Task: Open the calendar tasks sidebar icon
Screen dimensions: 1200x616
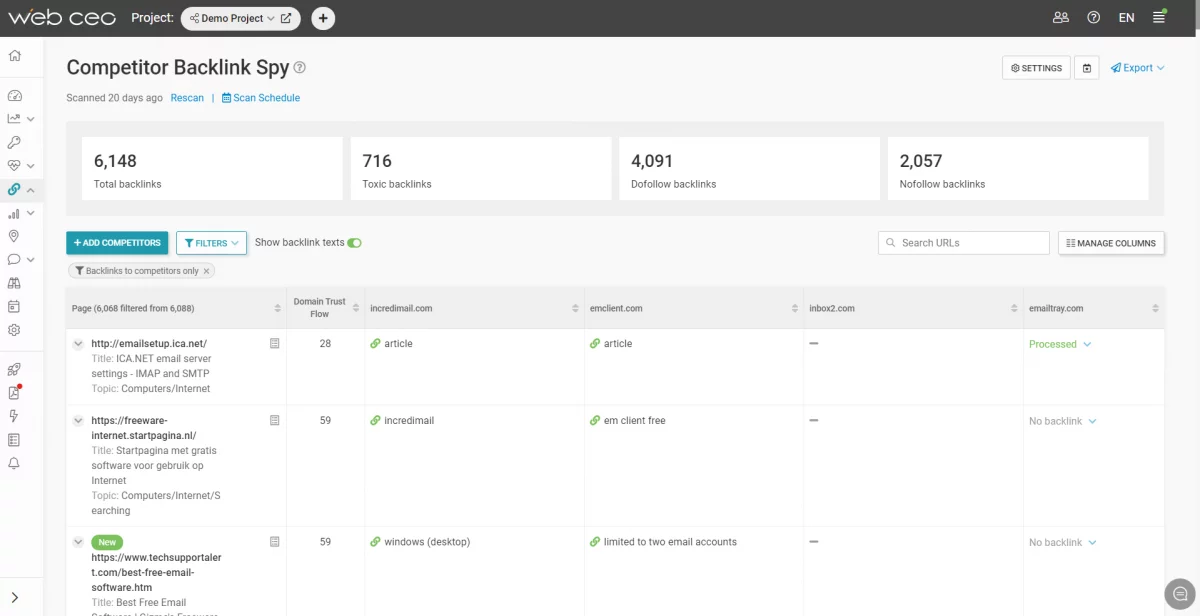Action: pyautogui.click(x=14, y=306)
